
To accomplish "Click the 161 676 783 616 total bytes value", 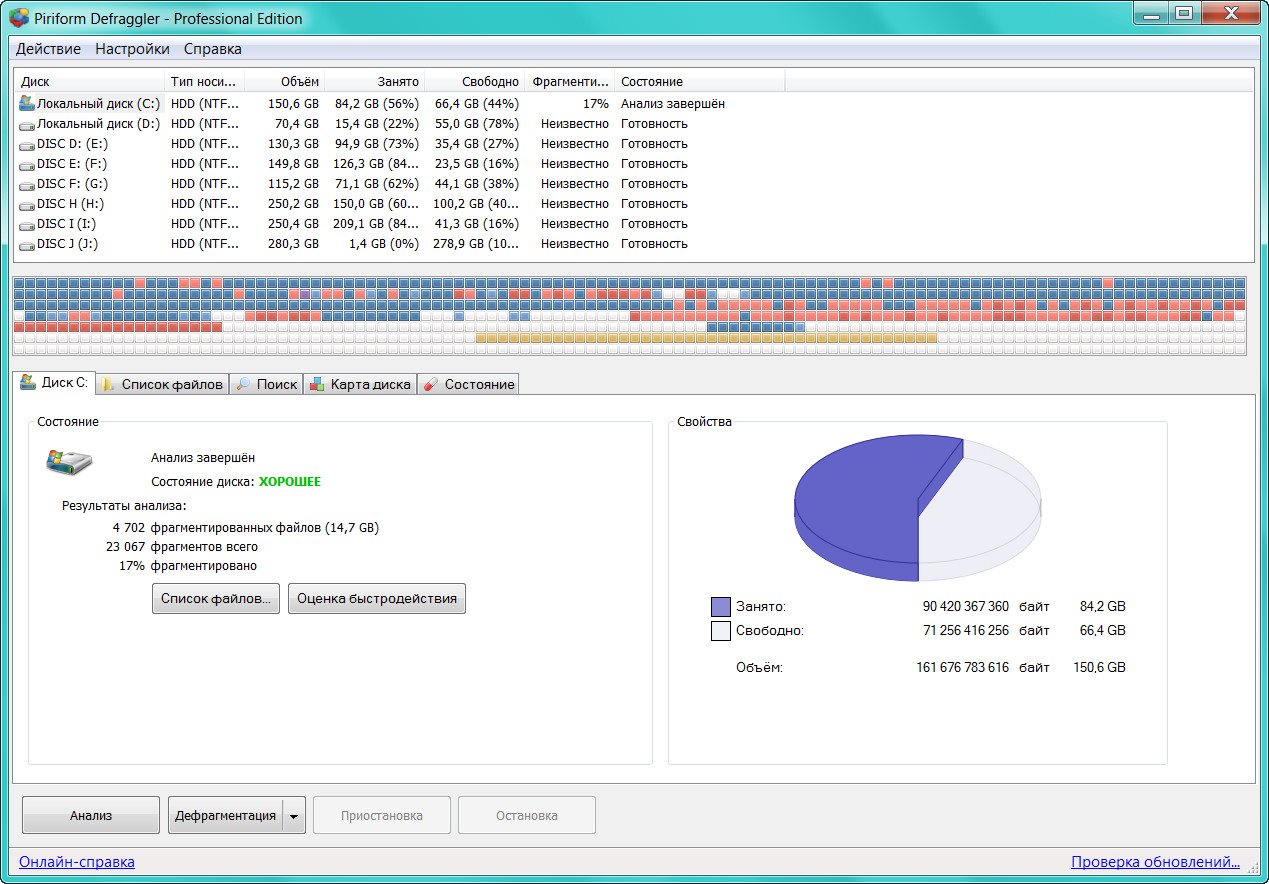I will pyautogui.click(x=963, y=667).
